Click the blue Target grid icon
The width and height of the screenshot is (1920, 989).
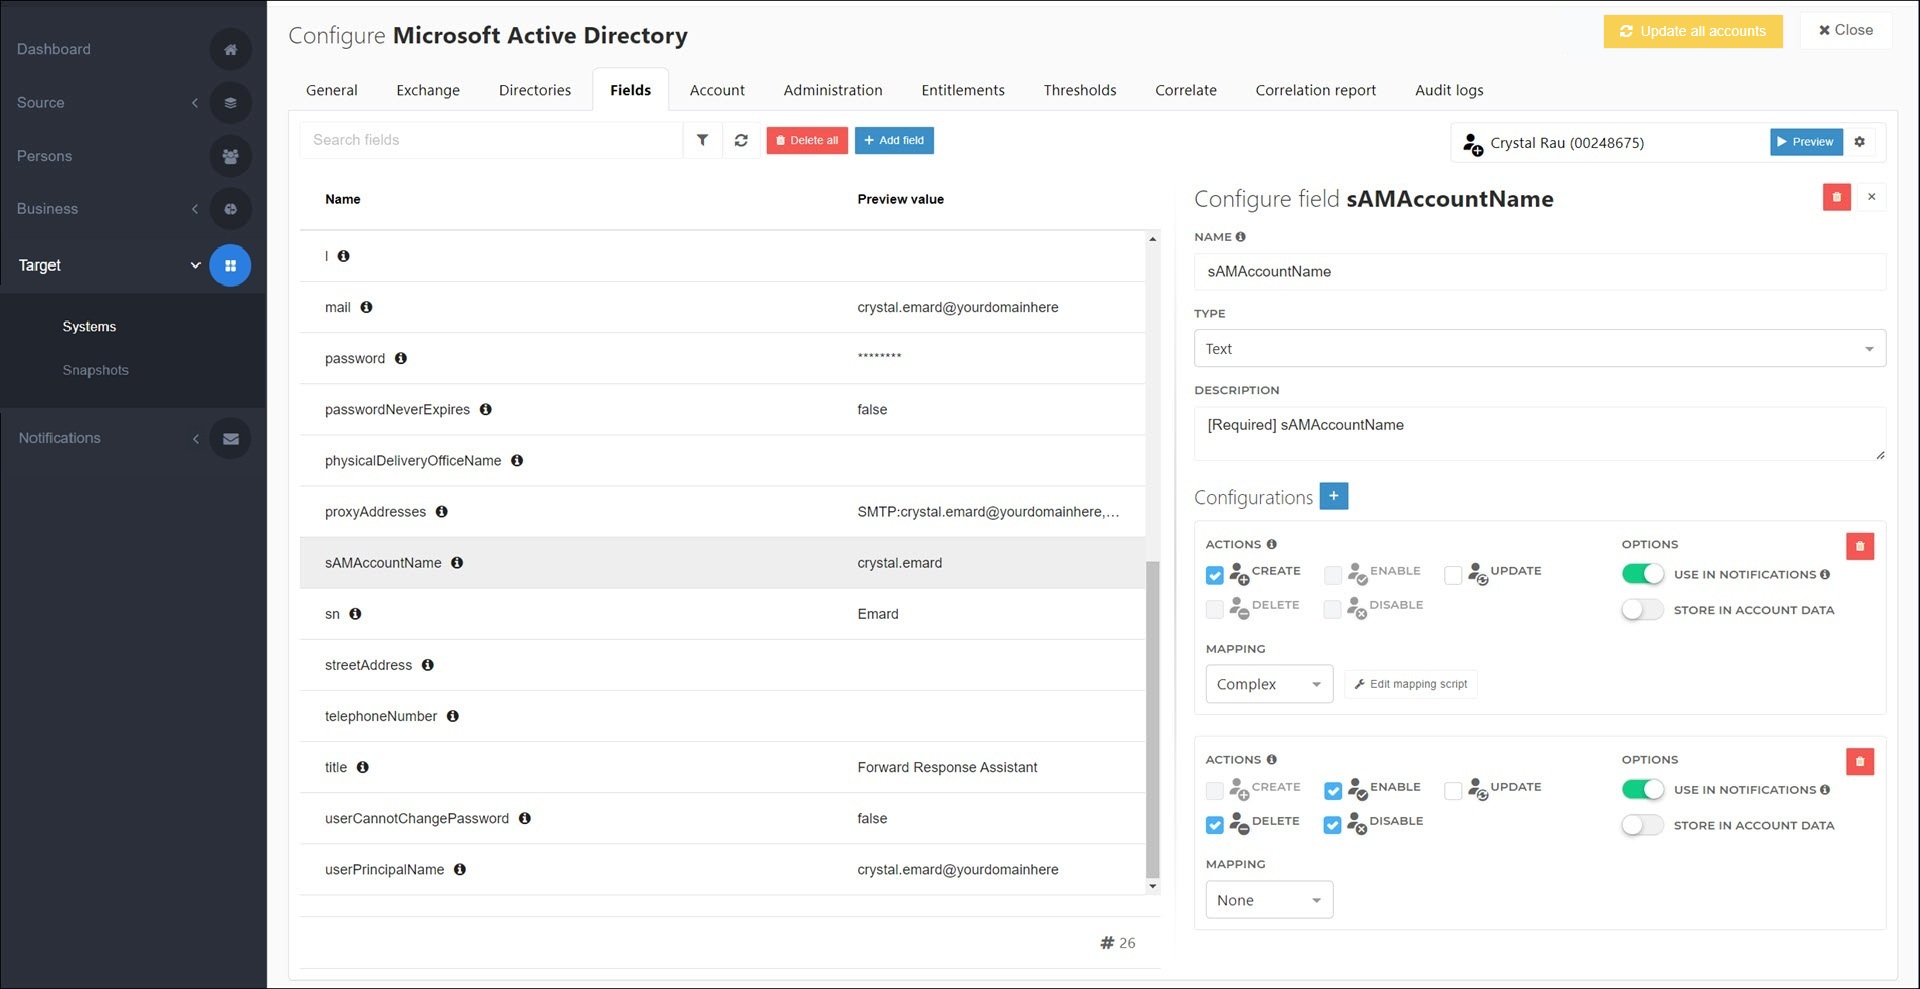[230, 265]
